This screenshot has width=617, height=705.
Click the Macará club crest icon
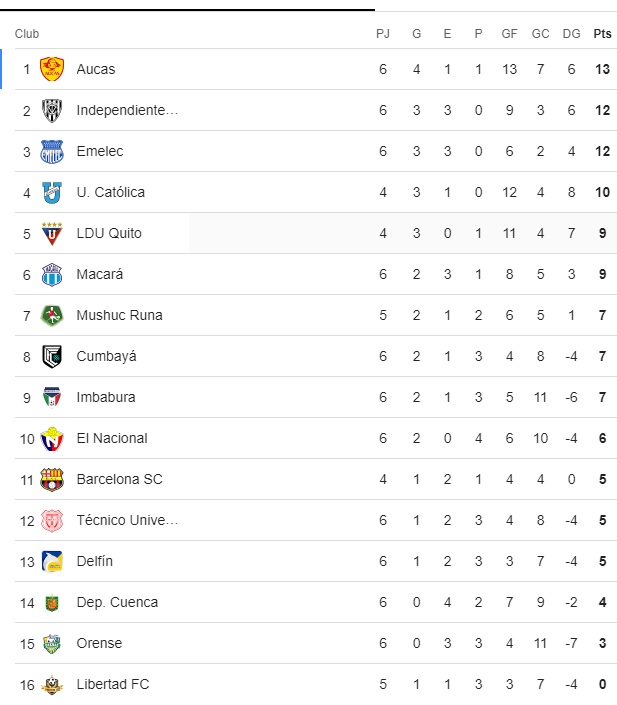point(52,274)
